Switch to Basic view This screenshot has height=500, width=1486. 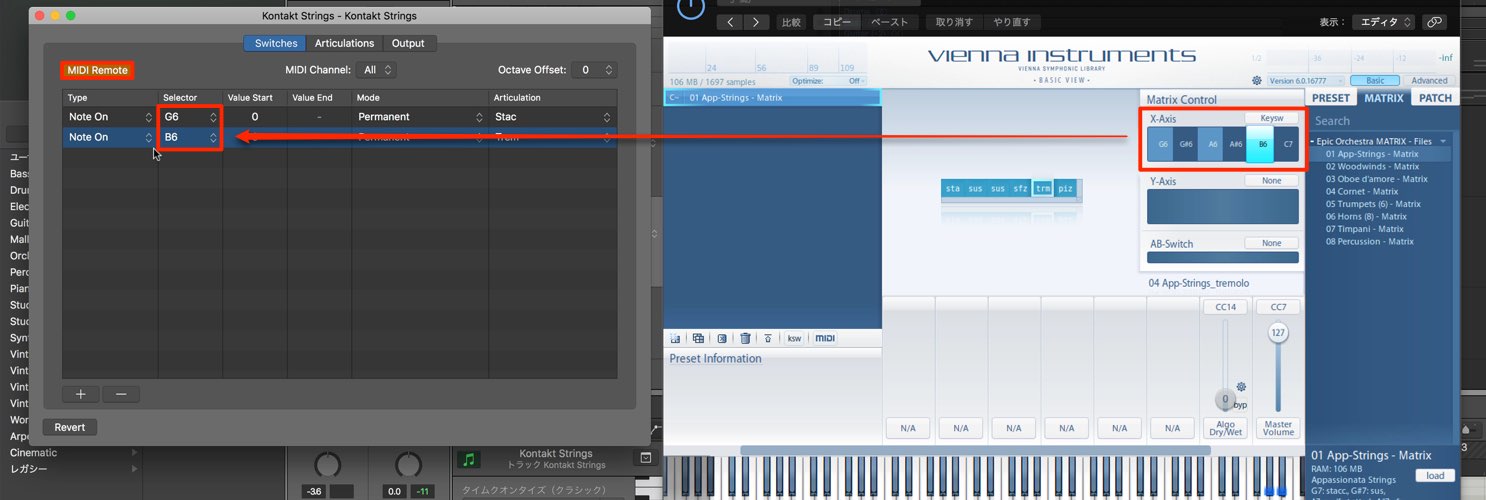1375,80
